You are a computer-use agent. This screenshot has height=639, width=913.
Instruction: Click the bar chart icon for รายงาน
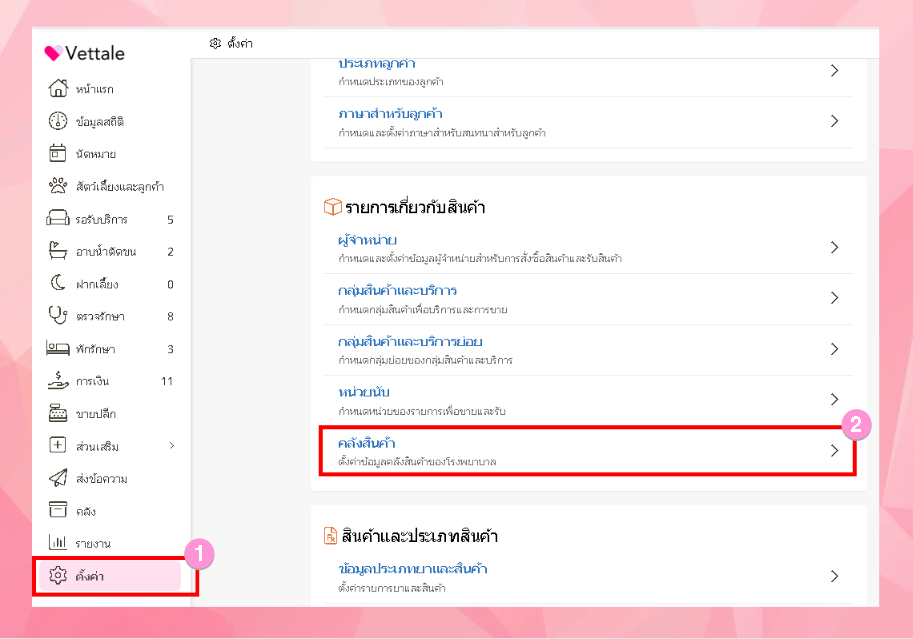coord(58,543)
